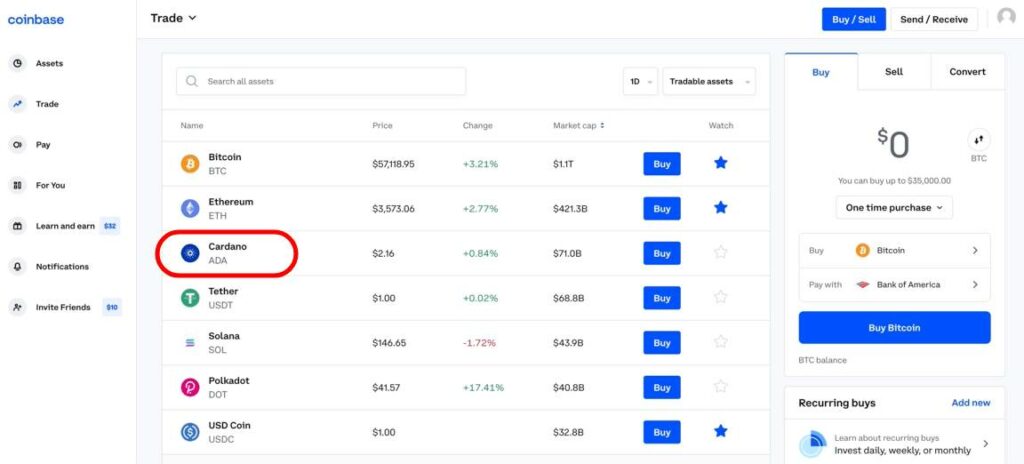Image resolution: width=1024 pixels, height=464 pixels.
Task: Click Solana change -1.72%
Action: pyautogui.click(x=479, y=342)
